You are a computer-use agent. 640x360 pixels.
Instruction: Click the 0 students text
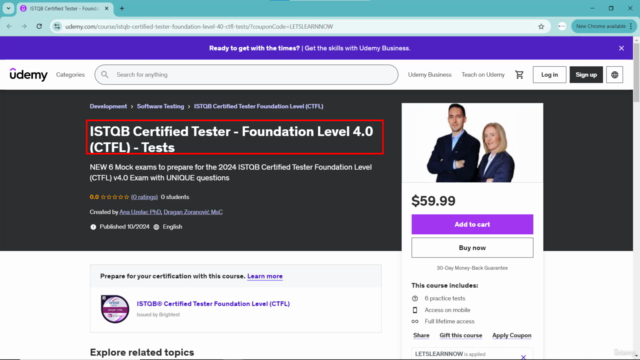point(175,197)
